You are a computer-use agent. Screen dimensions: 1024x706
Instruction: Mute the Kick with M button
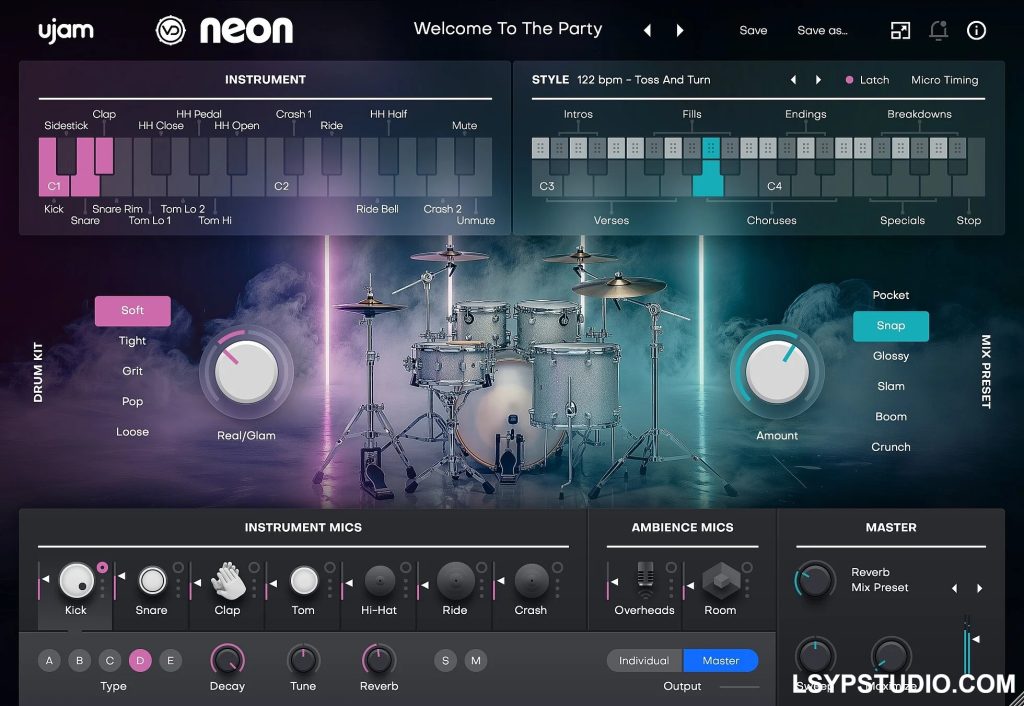click(x=476, y=660)
